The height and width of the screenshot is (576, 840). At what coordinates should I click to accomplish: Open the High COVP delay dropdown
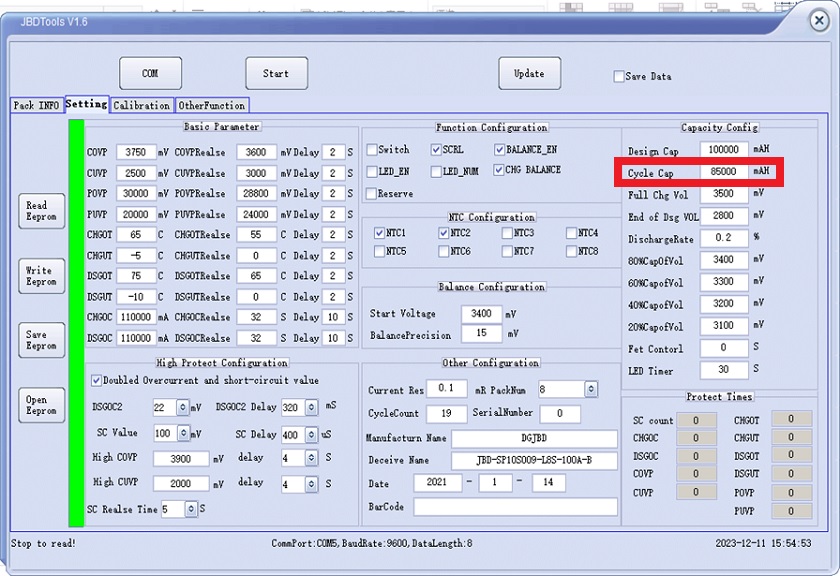[x=311, y=458]
